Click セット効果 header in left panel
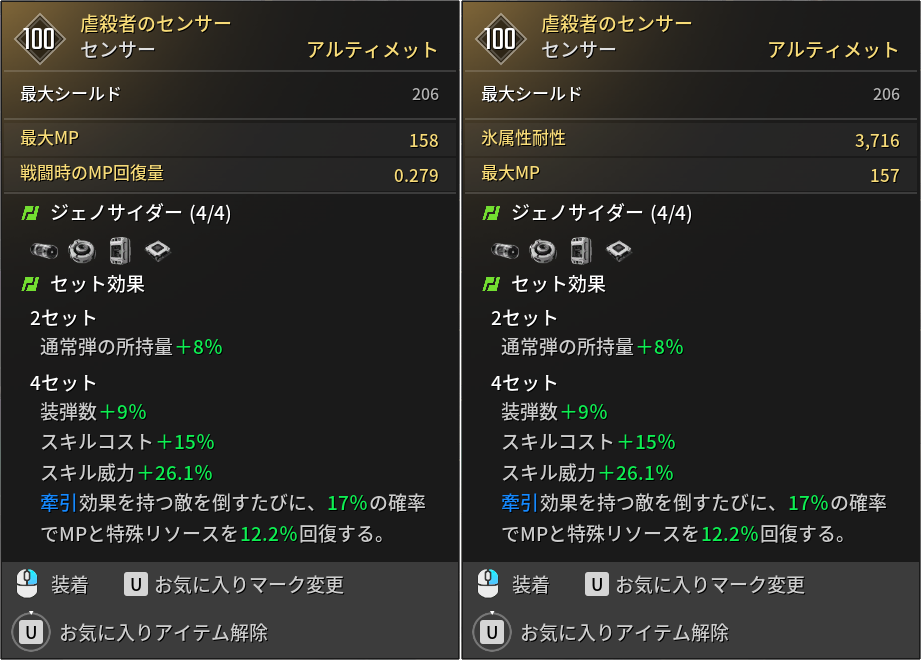Screen dimensions: 921x660 click(98, 284)
